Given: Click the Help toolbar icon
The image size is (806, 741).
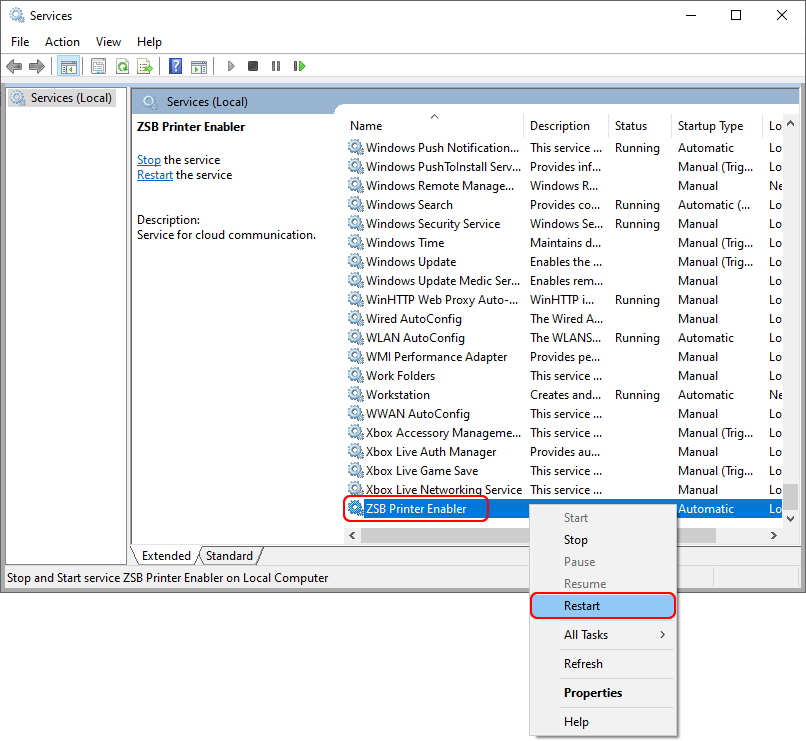Looking at the screenshot, I should 175,66.
